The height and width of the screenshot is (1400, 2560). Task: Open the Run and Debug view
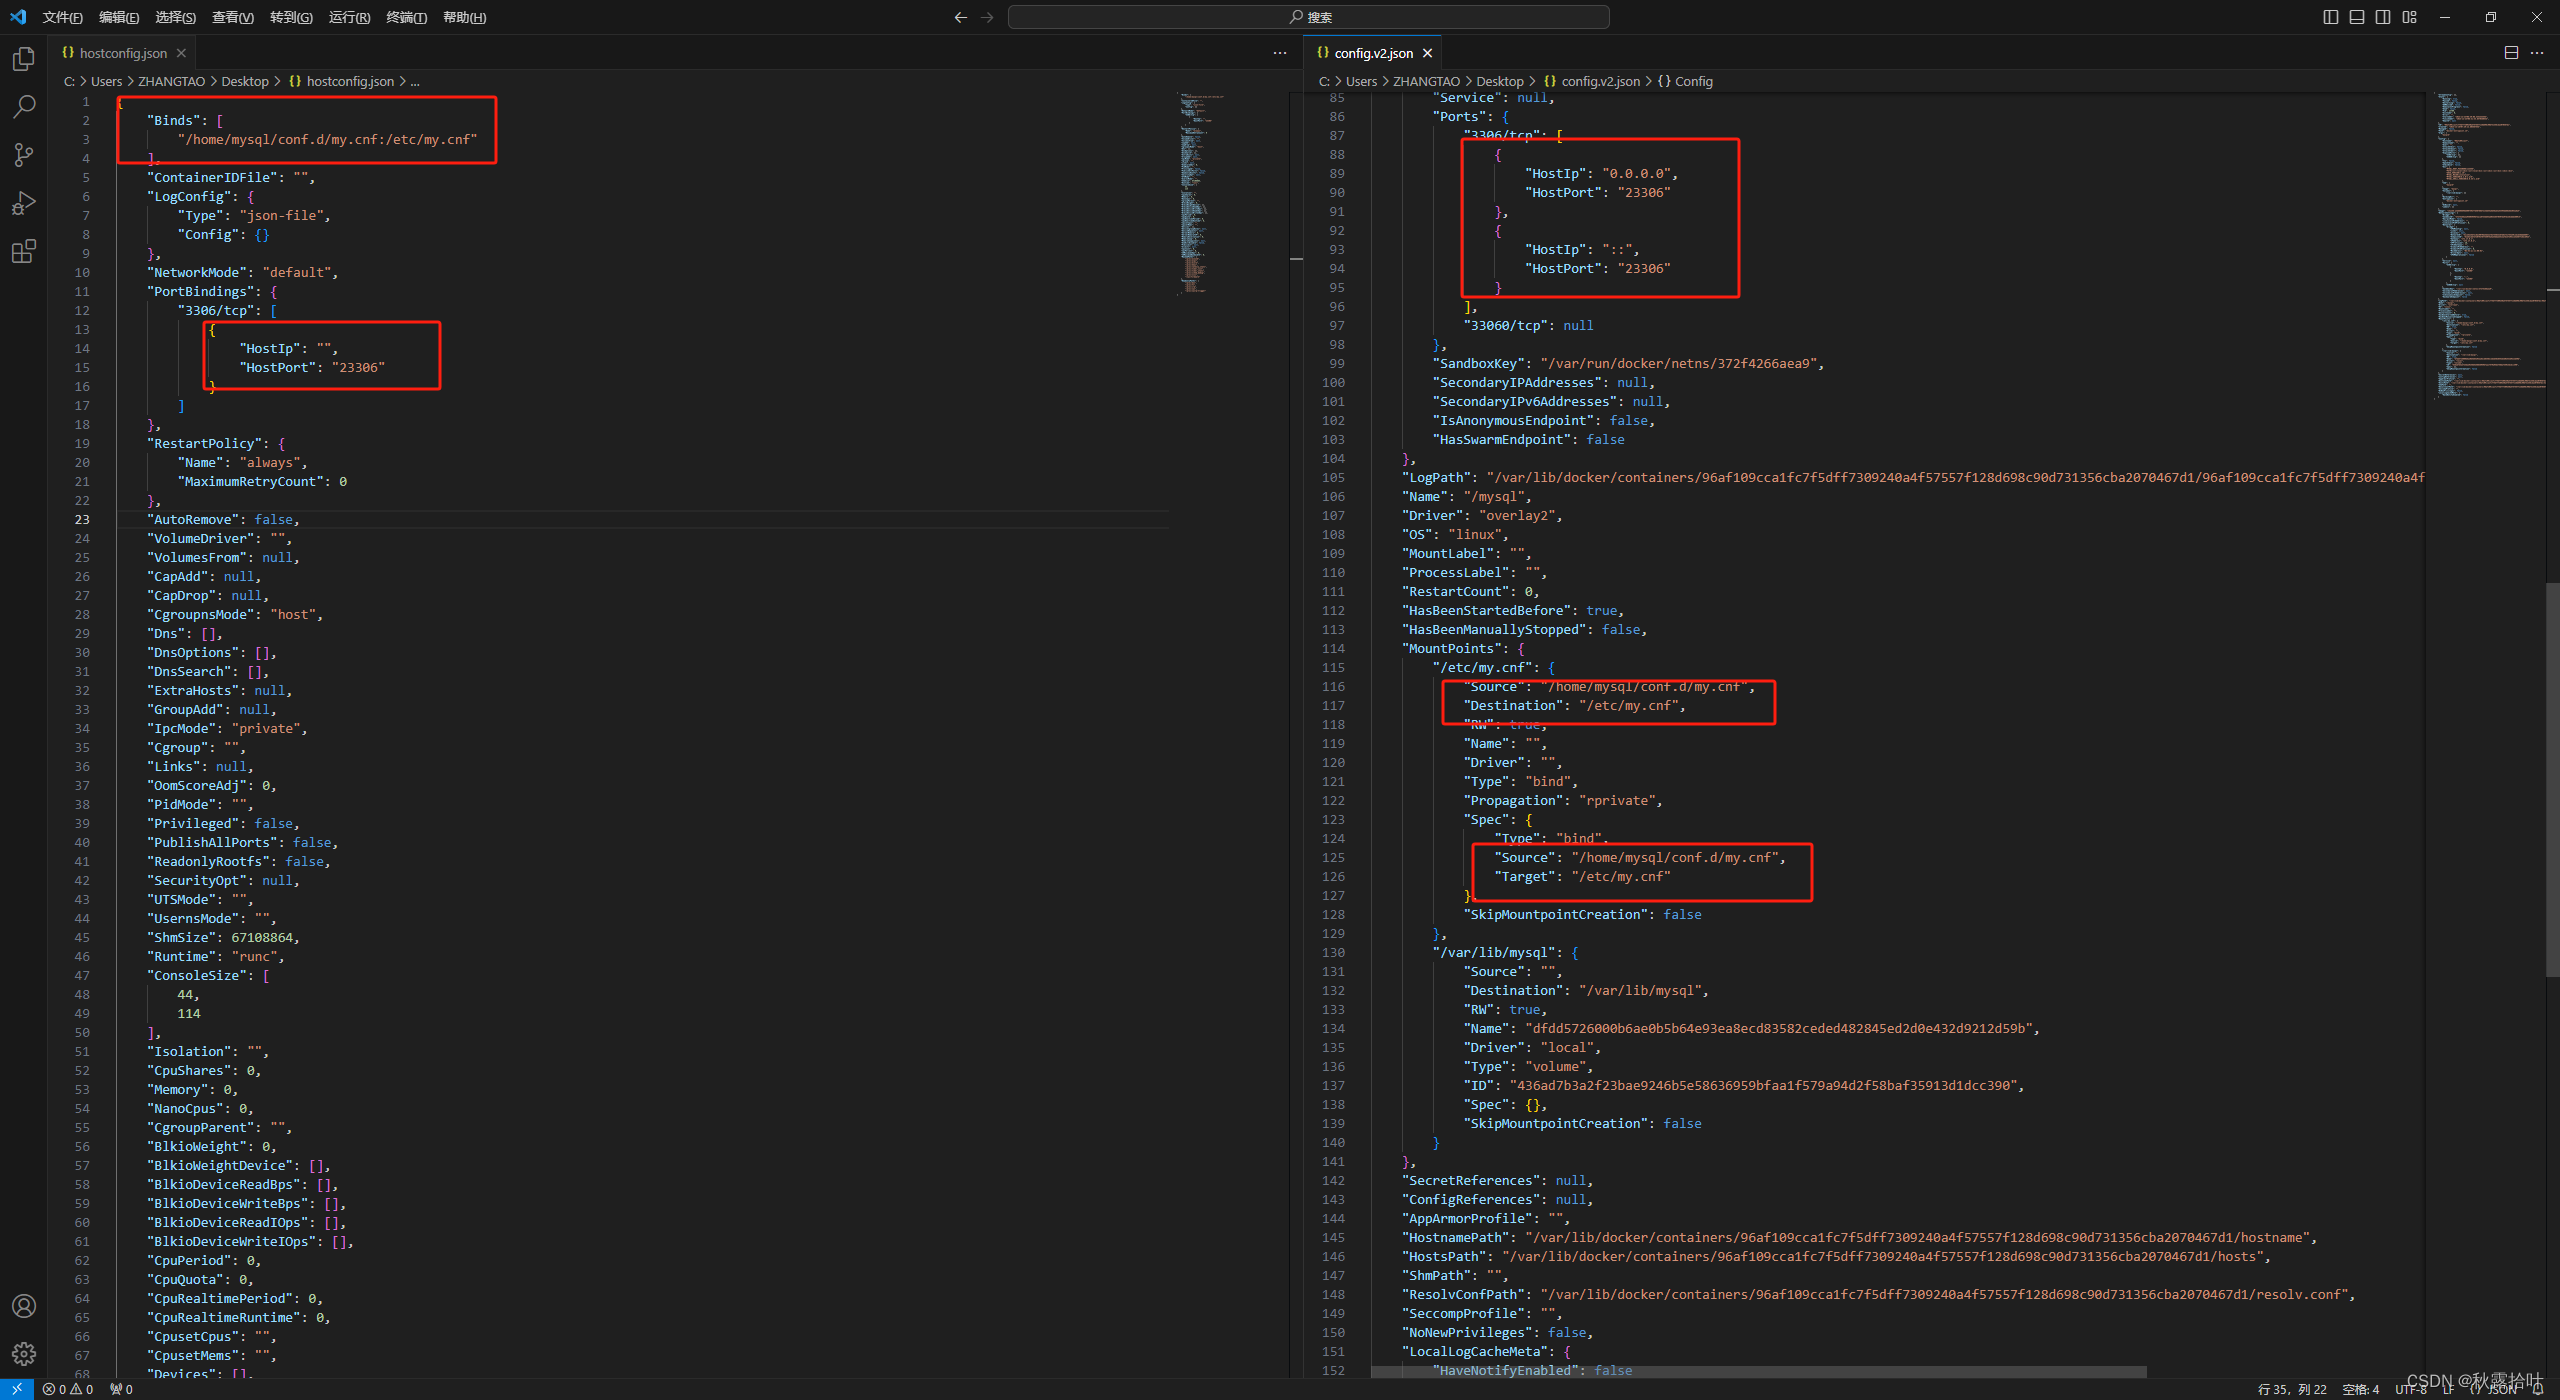point(24,203)
